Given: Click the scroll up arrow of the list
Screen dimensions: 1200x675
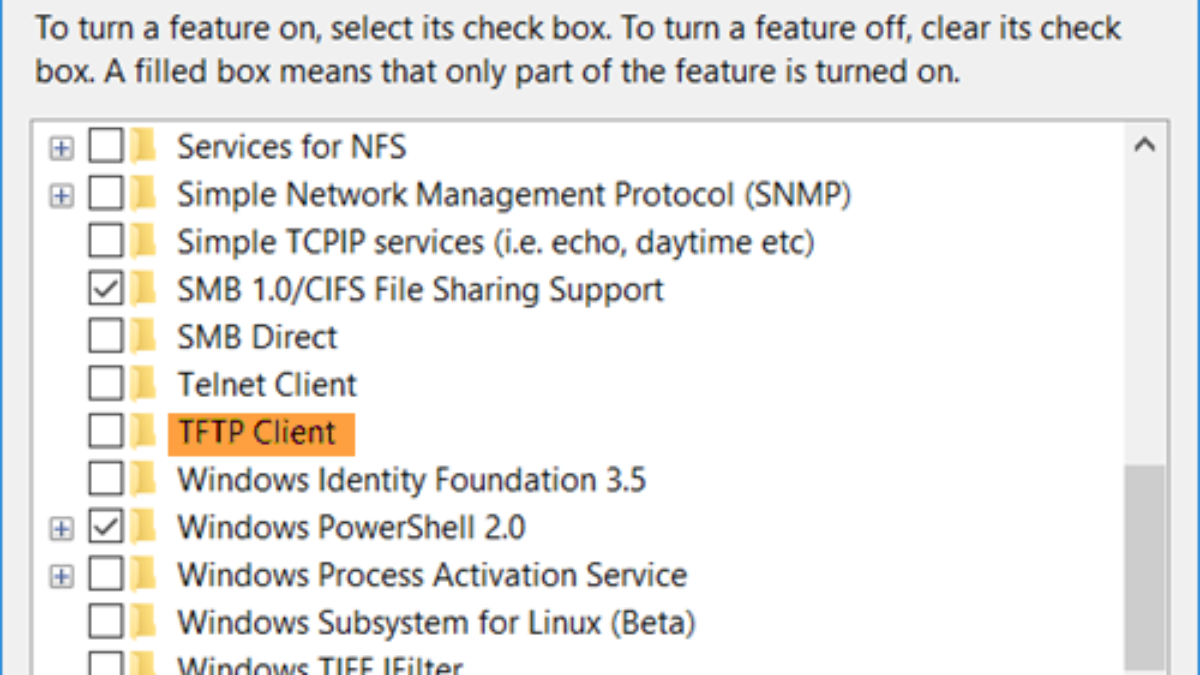Looking at the screenshot, I should click(1145, 146).
